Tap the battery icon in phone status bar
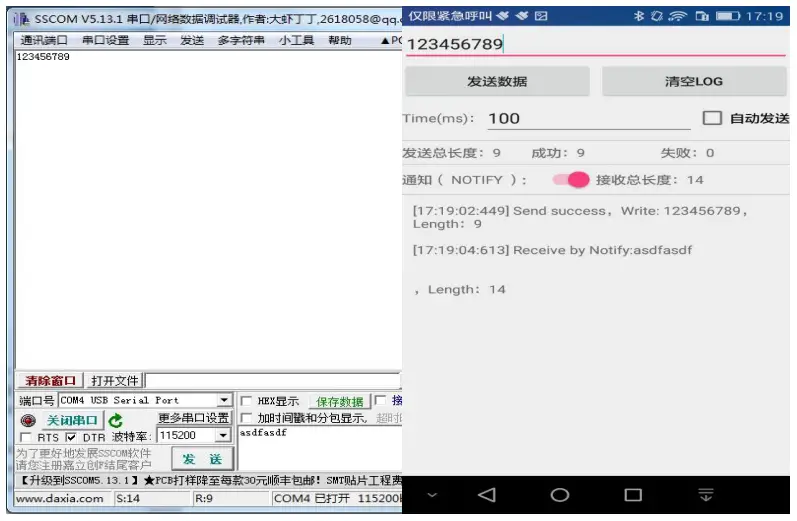The height and width of the screenshot is (521, 797). [x=728, y=16]
